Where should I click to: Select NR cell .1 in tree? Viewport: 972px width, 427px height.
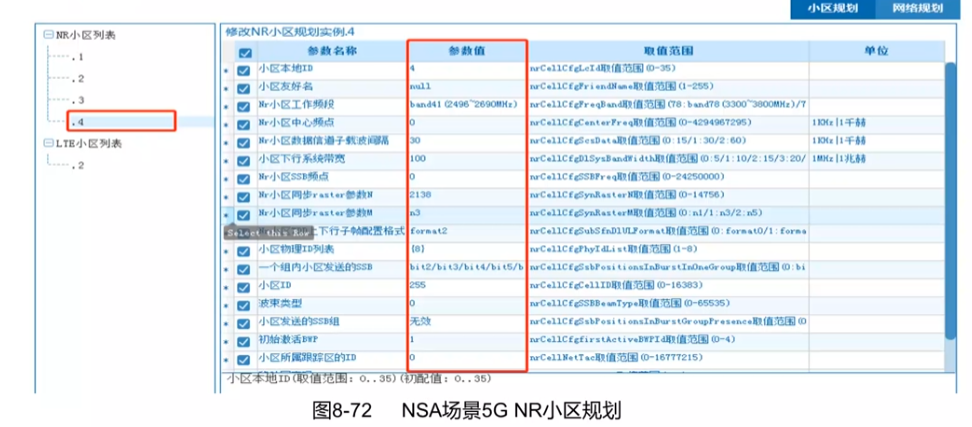tap(77, 57)
